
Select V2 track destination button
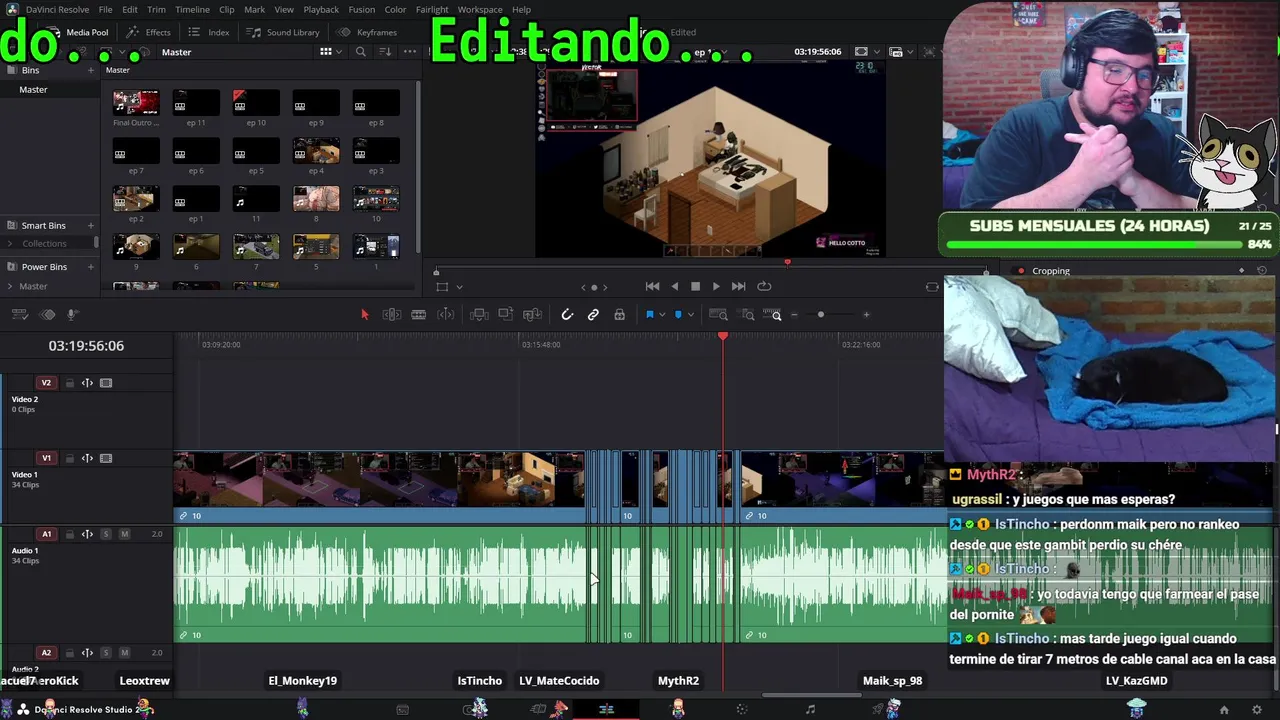tap(46, 383)
